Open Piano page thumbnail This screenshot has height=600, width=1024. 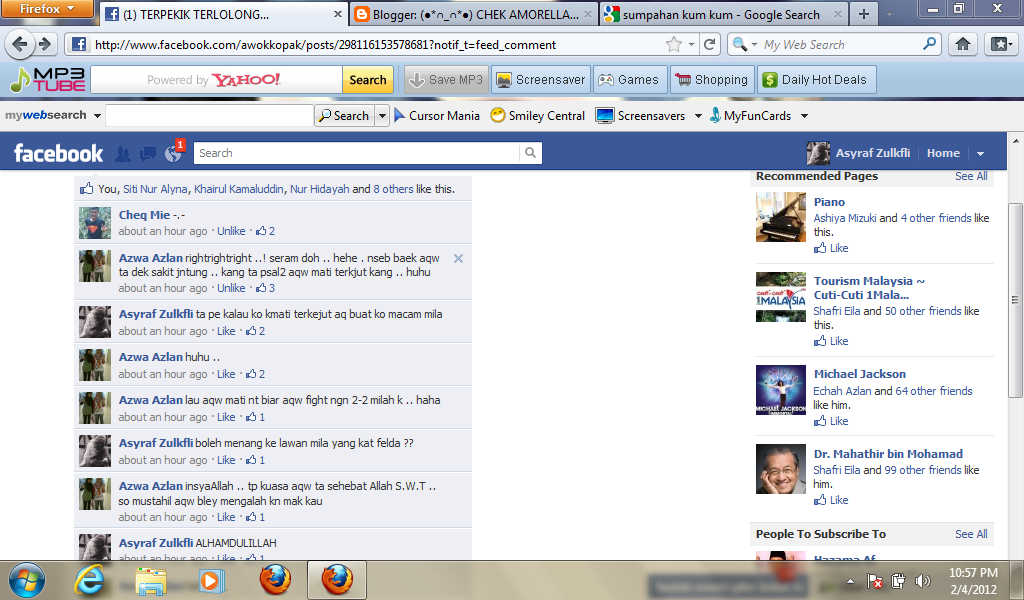click(781, 217)
